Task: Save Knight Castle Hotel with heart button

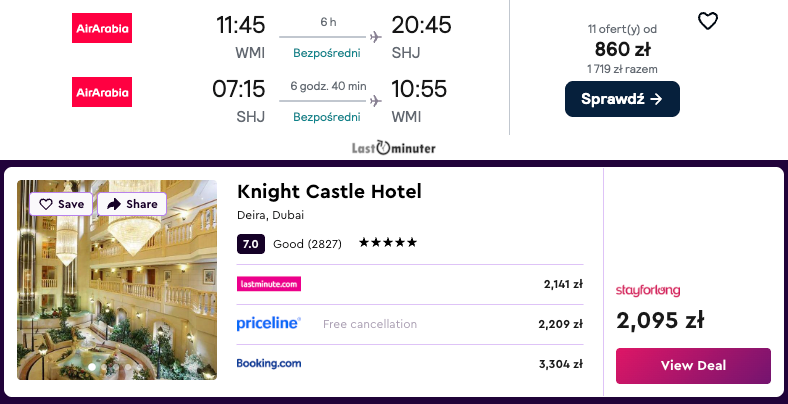Action: click(x=61, y=204)
